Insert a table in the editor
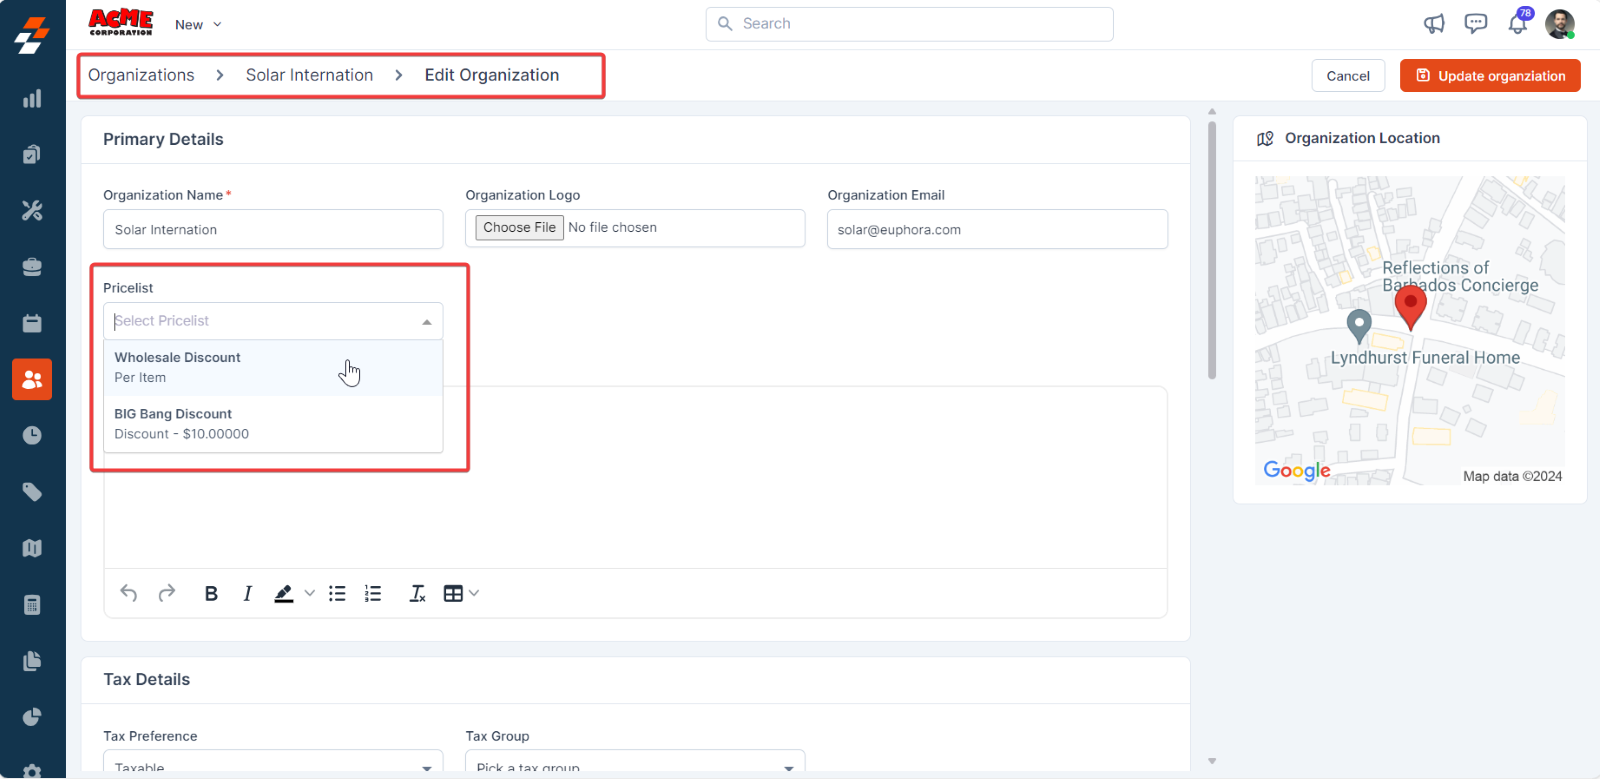The height and width of the screenshot is (779, 1600). pos(453,594)
